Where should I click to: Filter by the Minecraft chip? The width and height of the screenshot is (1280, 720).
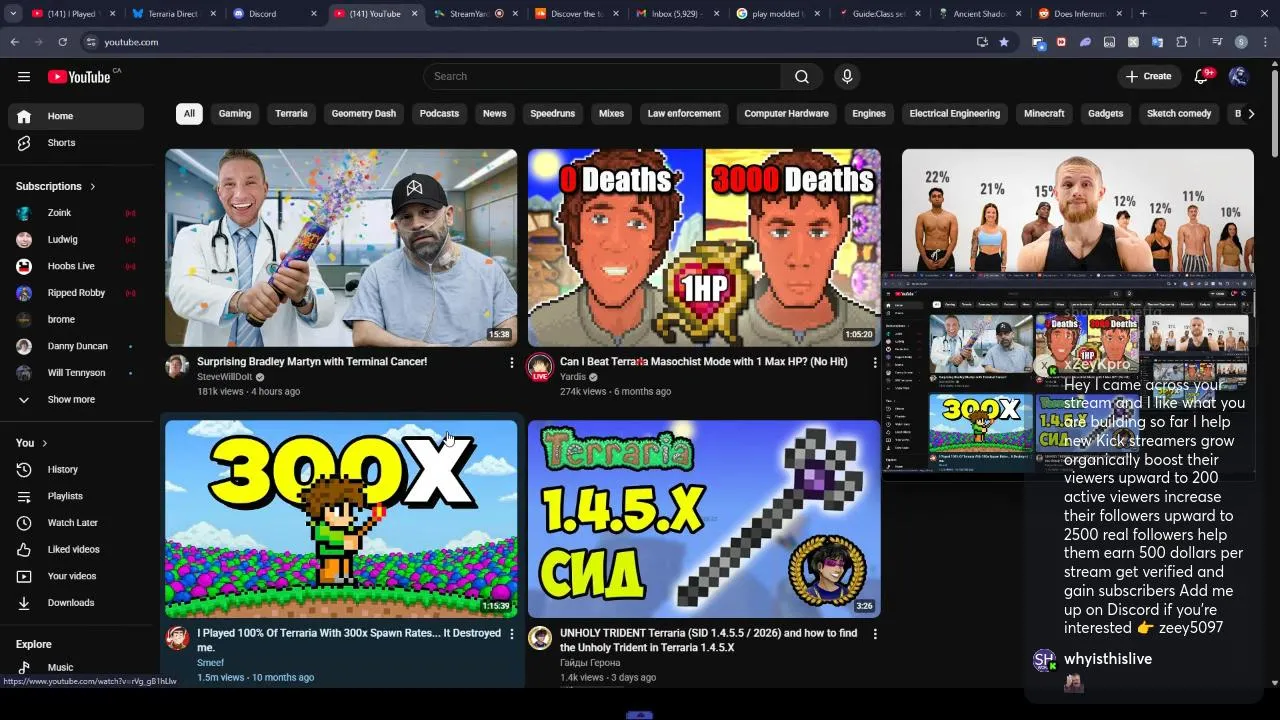1044,114
